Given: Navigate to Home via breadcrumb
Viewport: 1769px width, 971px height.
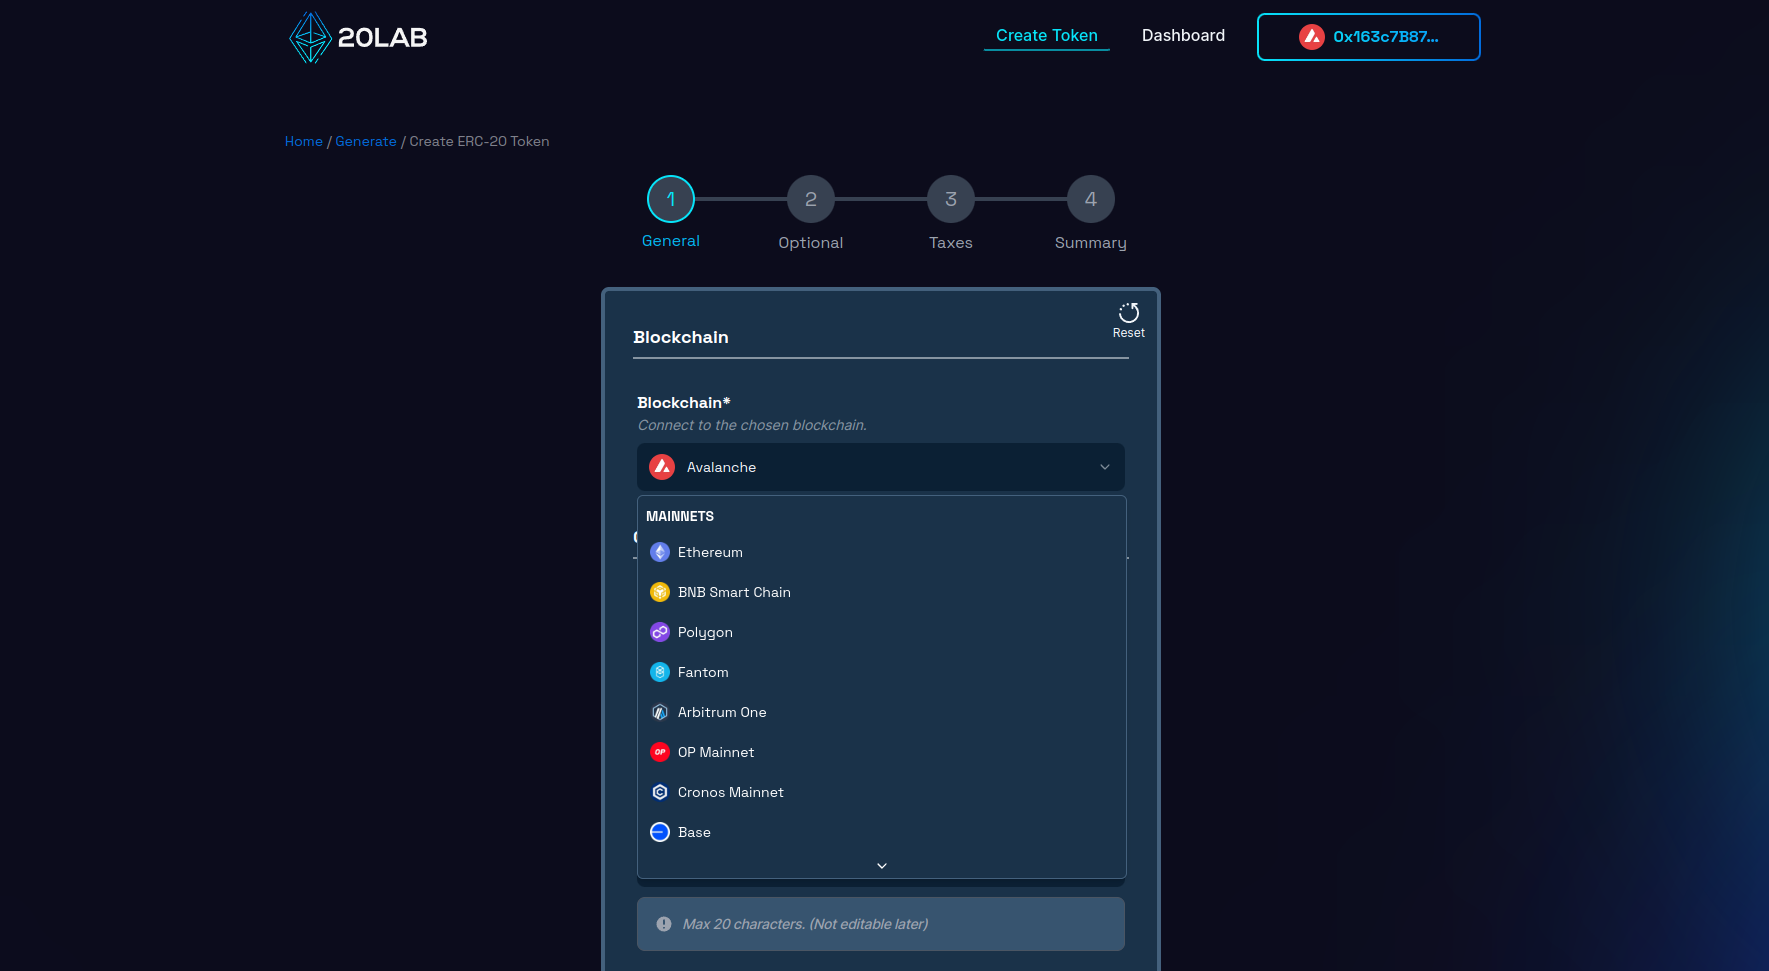Looking at the screenshot, I should click(304, 141).
